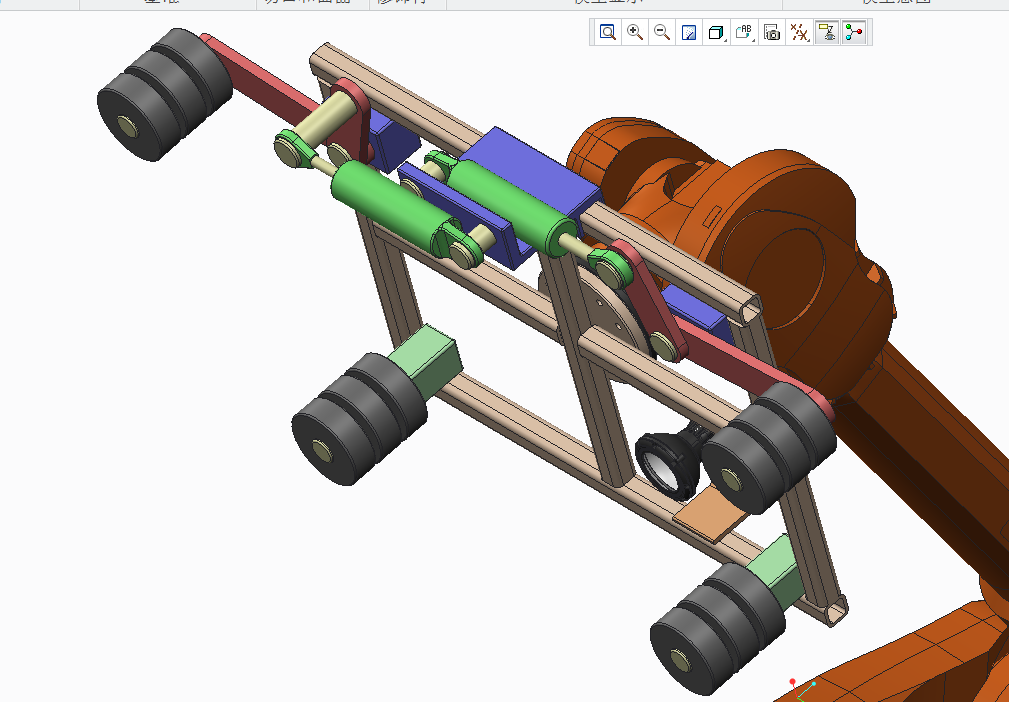Select the large blue block on frame
The width and height of the screenshot is (1009, 702).
534,171
